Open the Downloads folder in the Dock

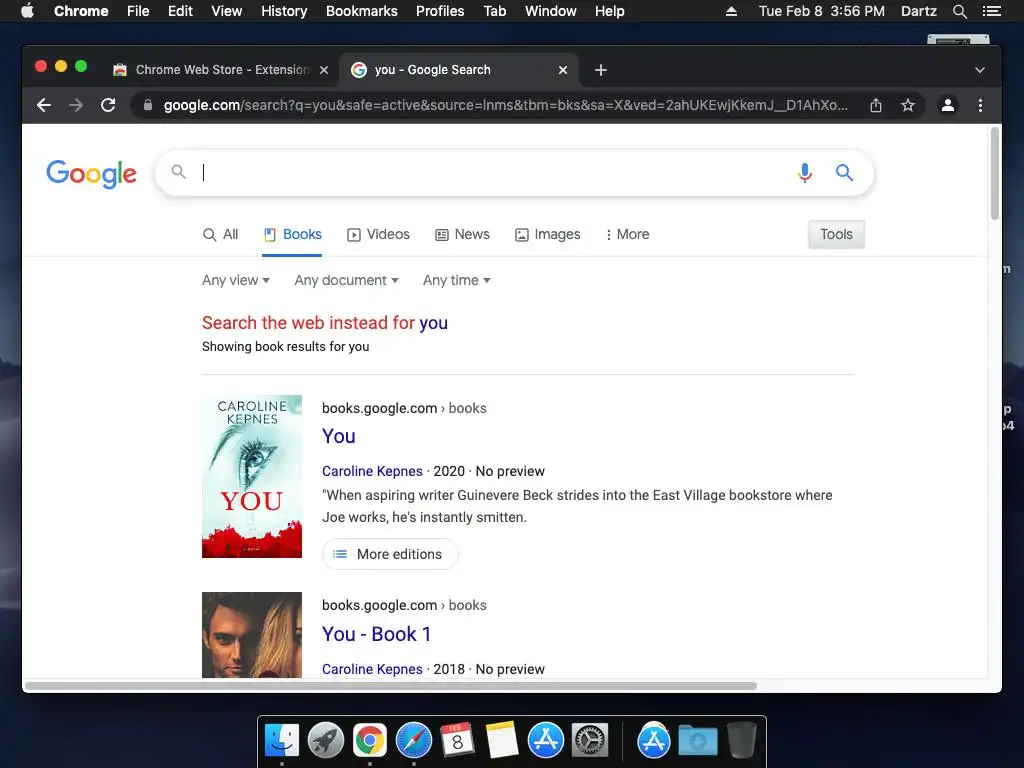(697, 741)
